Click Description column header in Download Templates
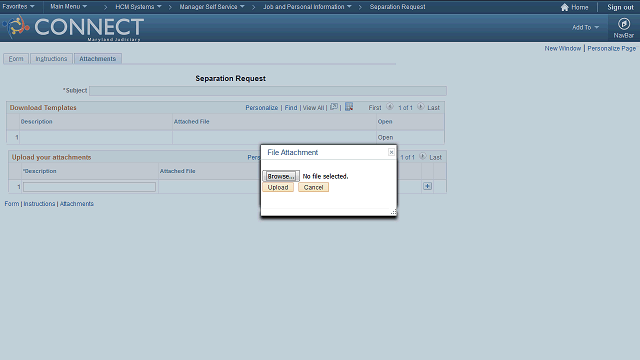 coord(36,122)
